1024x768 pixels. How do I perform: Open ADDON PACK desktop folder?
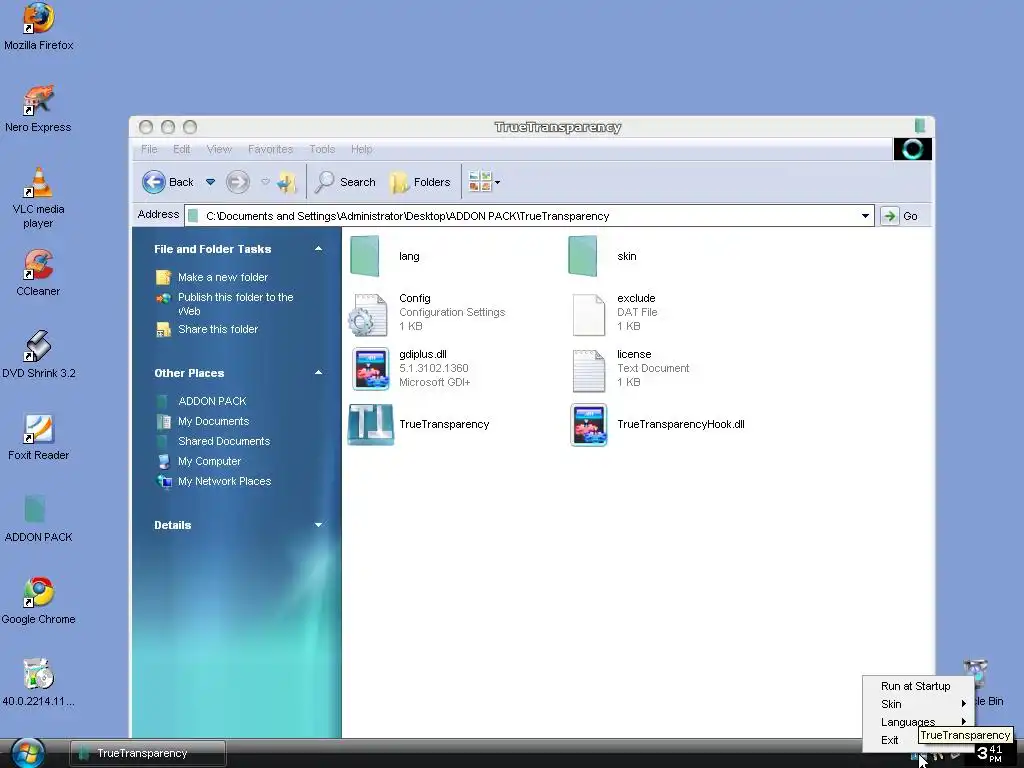pyautogui.click(x=38, y=519)
